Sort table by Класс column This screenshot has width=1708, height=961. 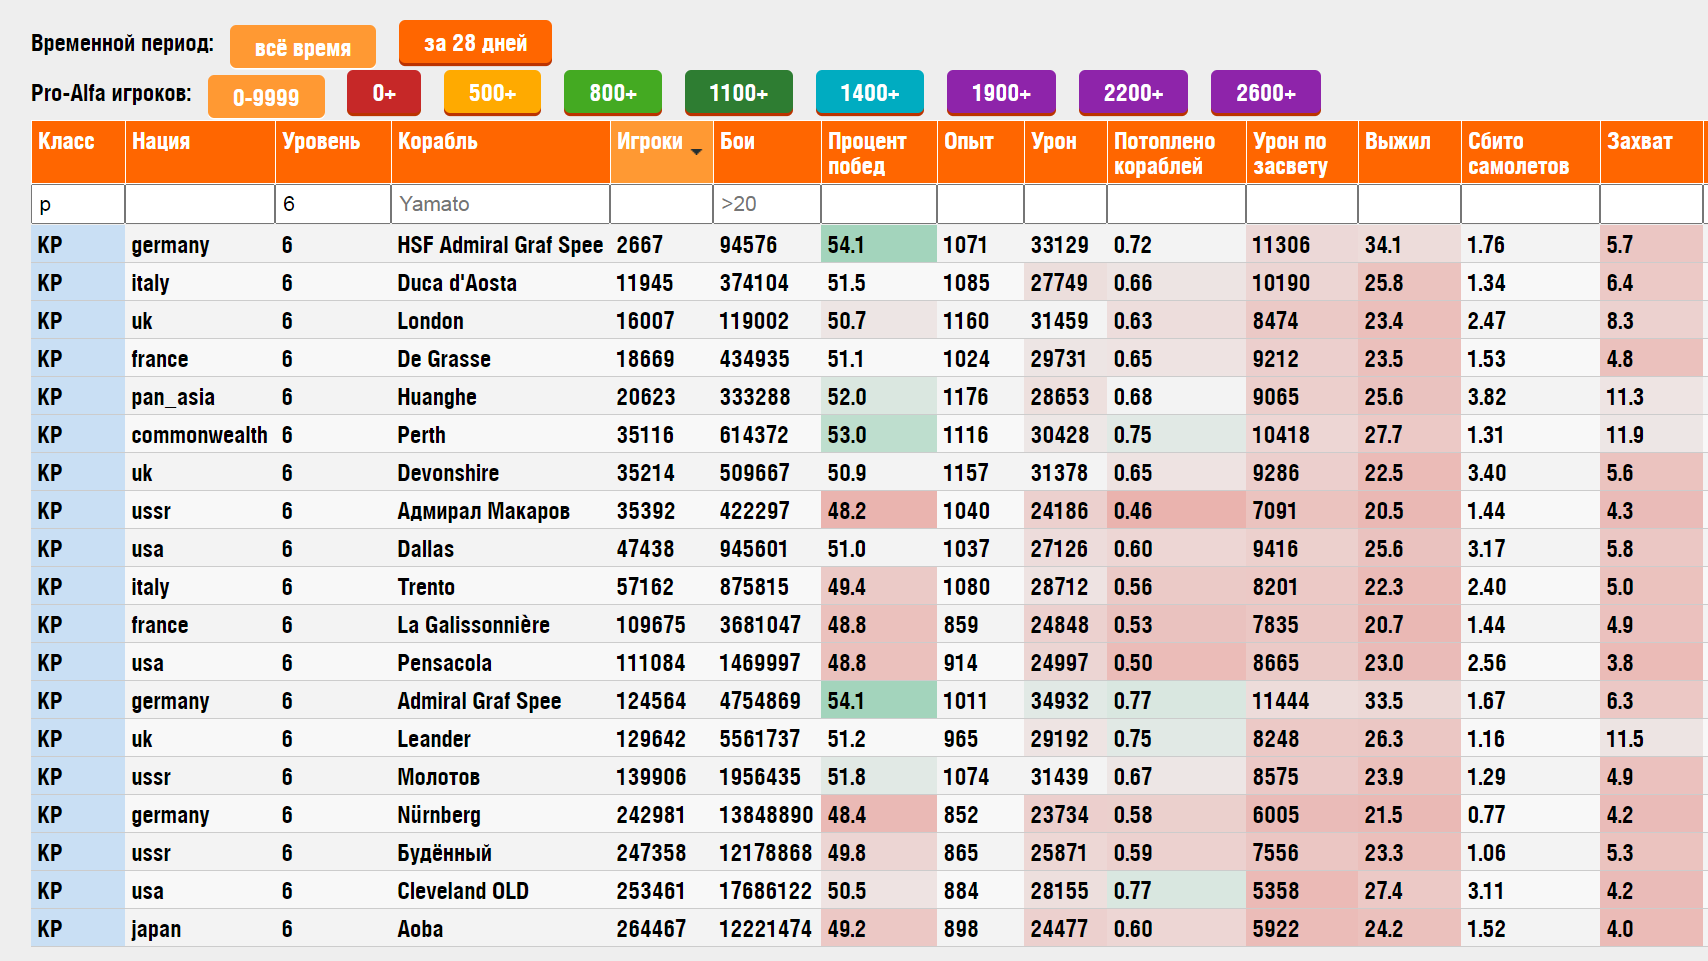tap(67, 142)
